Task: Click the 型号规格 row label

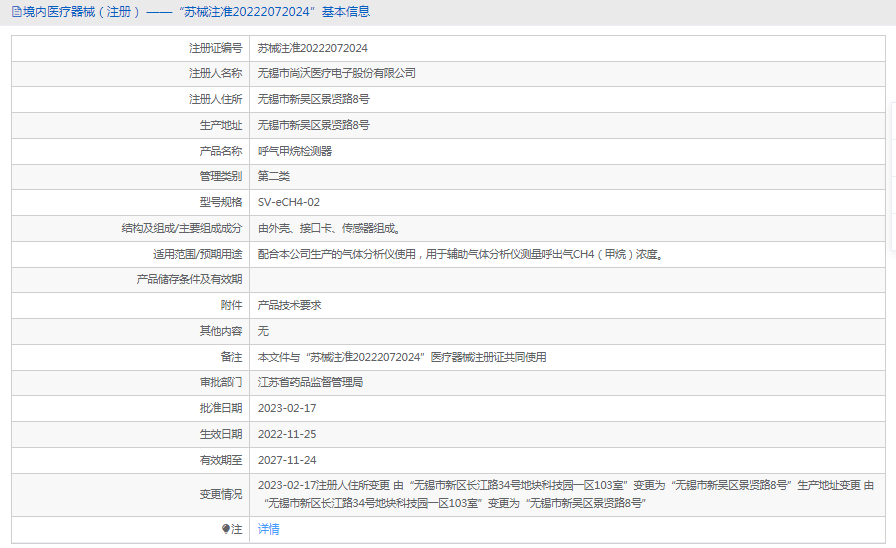Action: pyautogui.click(x=221, y=202)
